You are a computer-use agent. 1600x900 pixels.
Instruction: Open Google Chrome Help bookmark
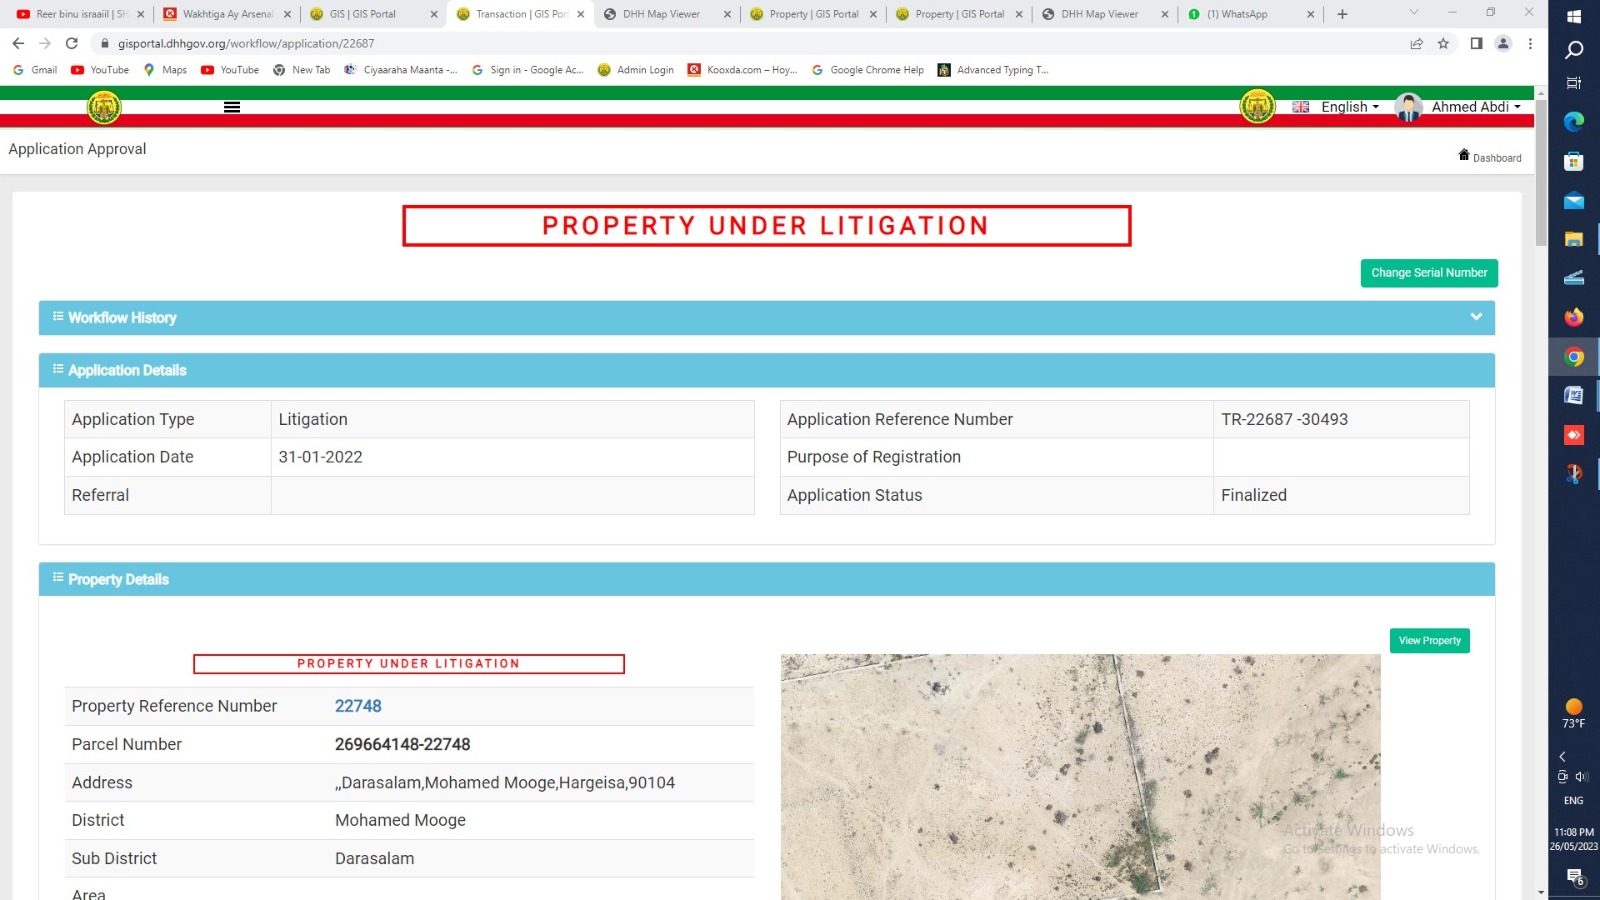[868, 70]
